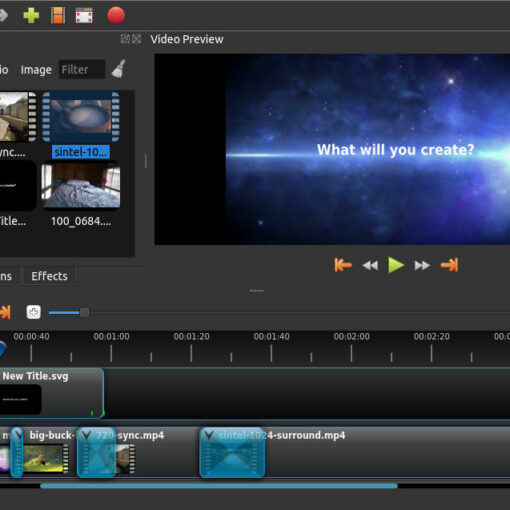Click the broom icon to clear the filter
This screenshot has width=510, height=510.
118,69
